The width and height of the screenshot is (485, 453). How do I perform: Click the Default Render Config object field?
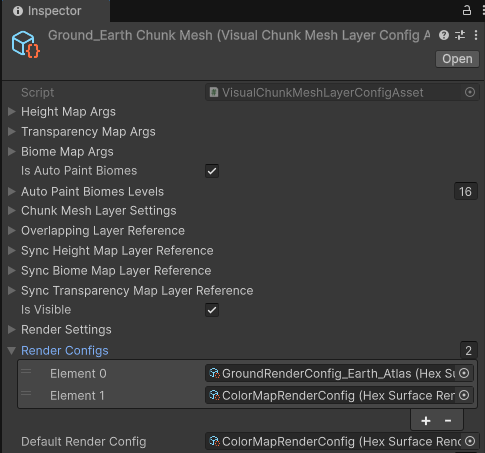click(x=342, y=441)
